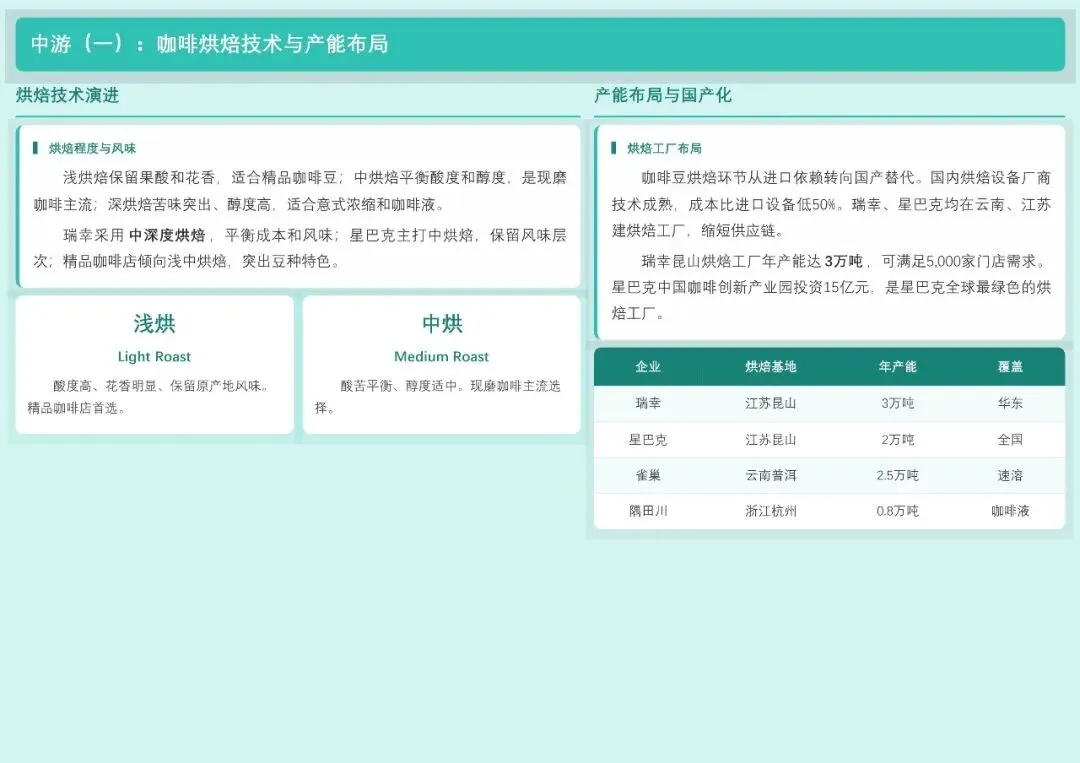
Task: Click the paragraph starting '浅烘焙保留果酸和花香'
Action: click(x=300, y=191)
